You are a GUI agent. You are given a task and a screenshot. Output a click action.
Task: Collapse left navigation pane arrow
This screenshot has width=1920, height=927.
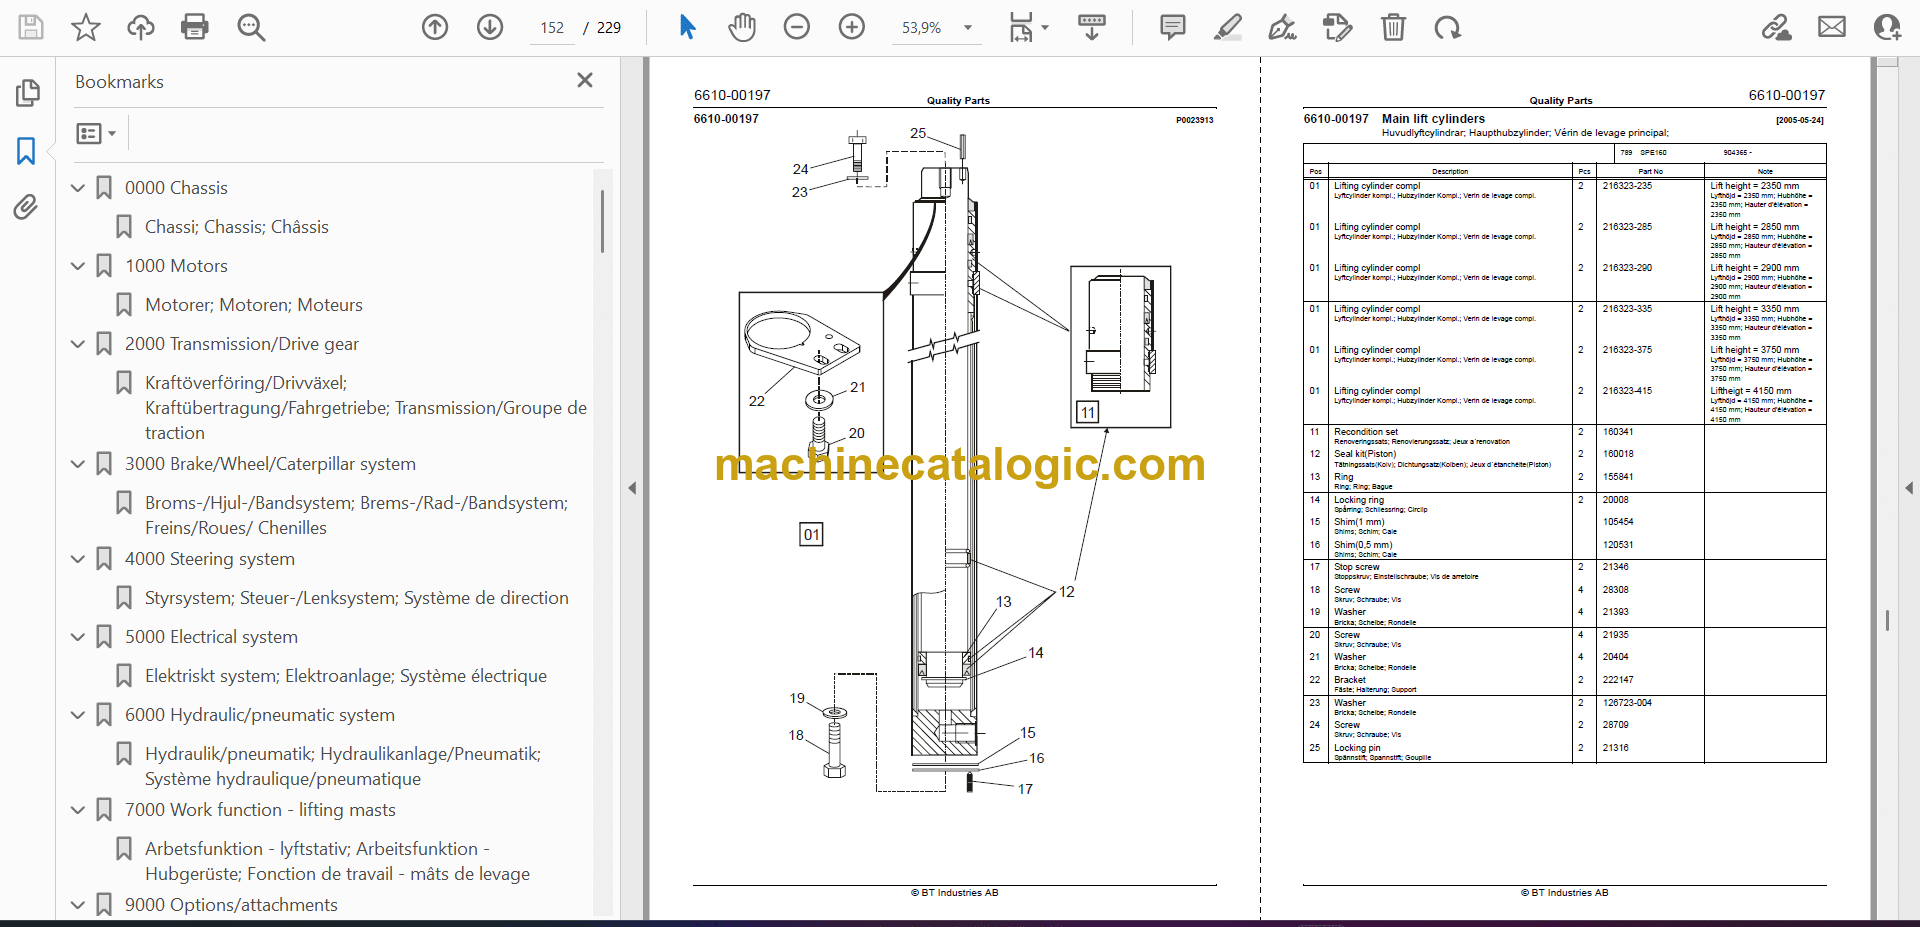[x=632, y=488]
